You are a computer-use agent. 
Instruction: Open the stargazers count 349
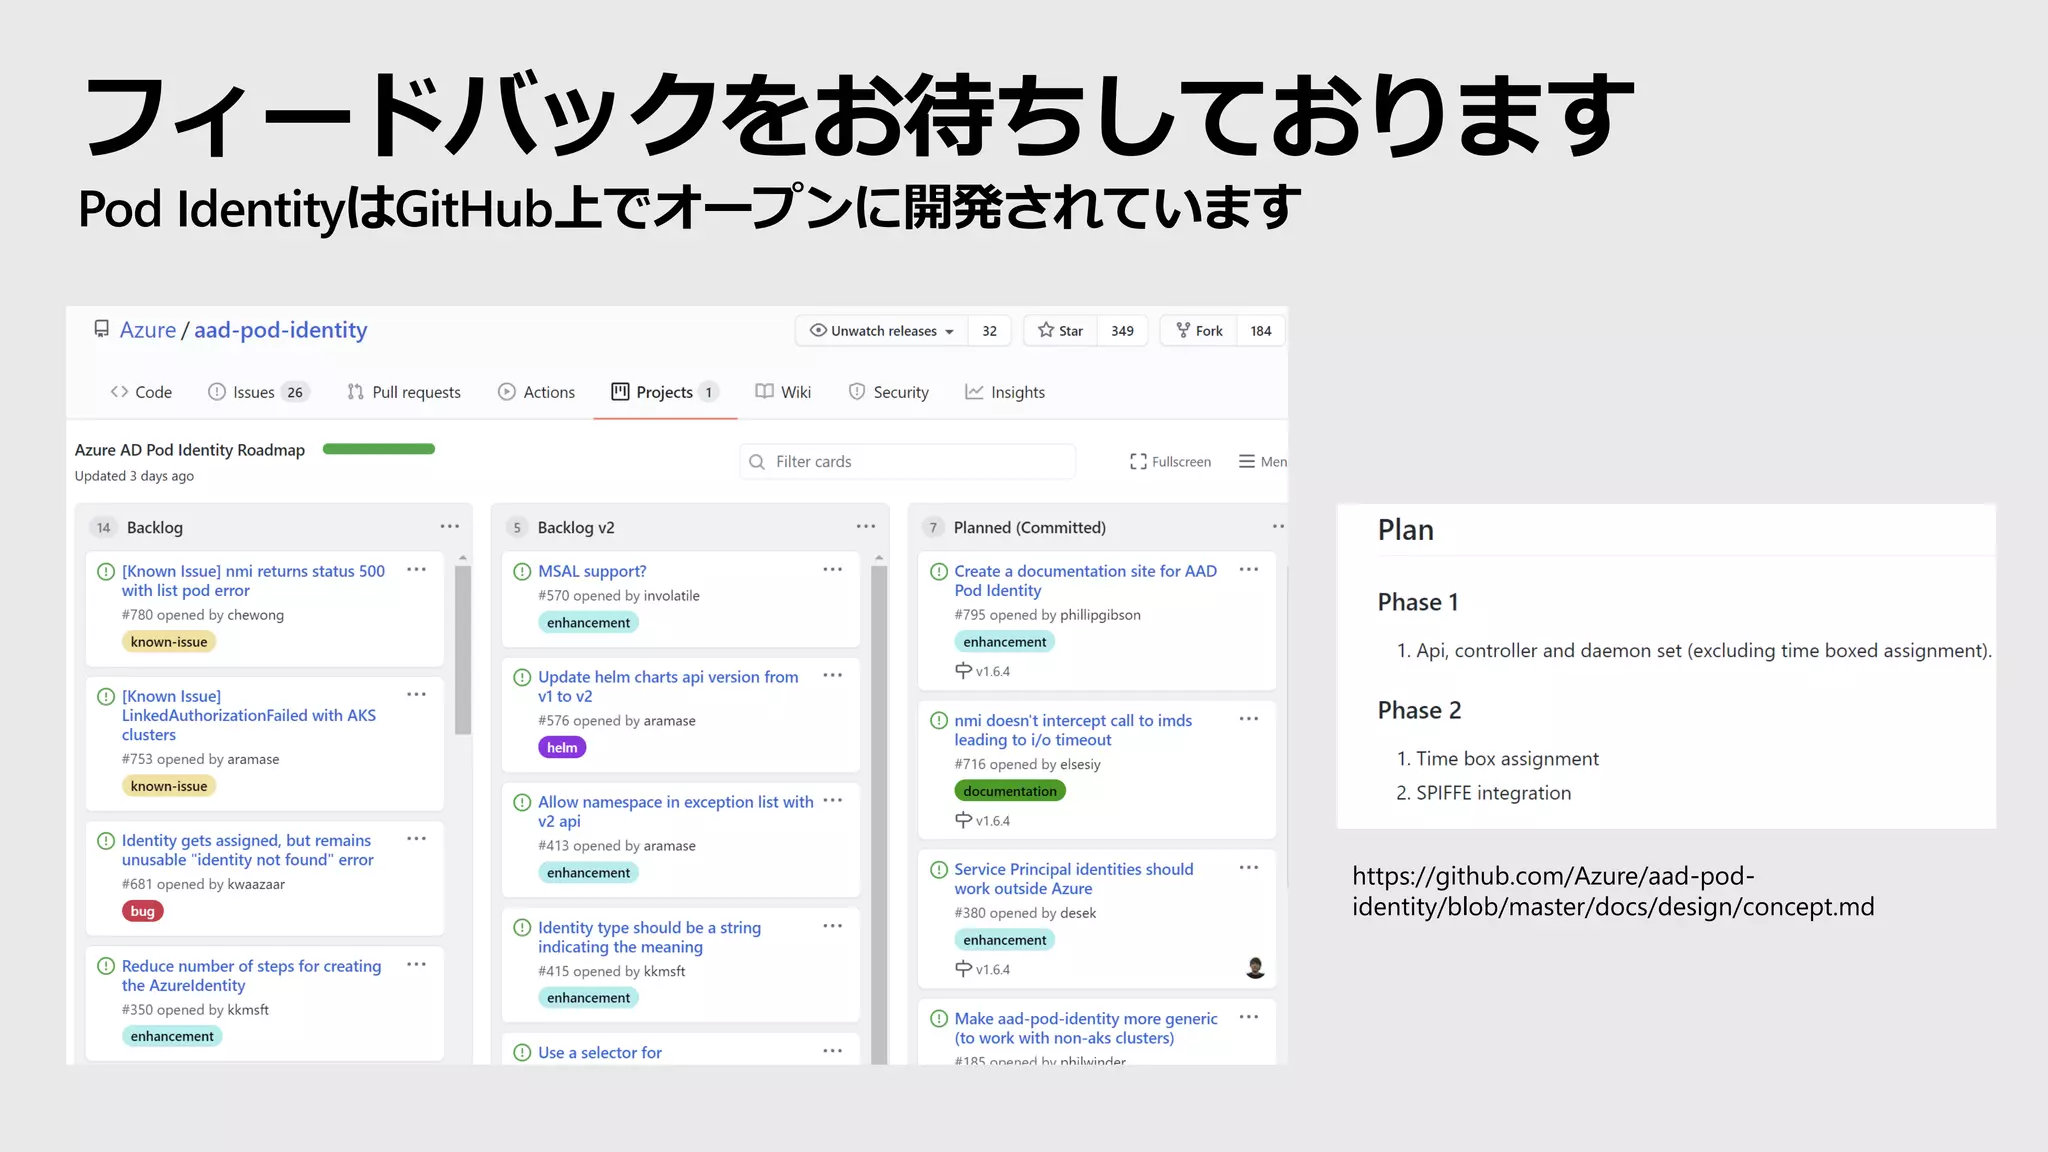tap(1122, 331)
